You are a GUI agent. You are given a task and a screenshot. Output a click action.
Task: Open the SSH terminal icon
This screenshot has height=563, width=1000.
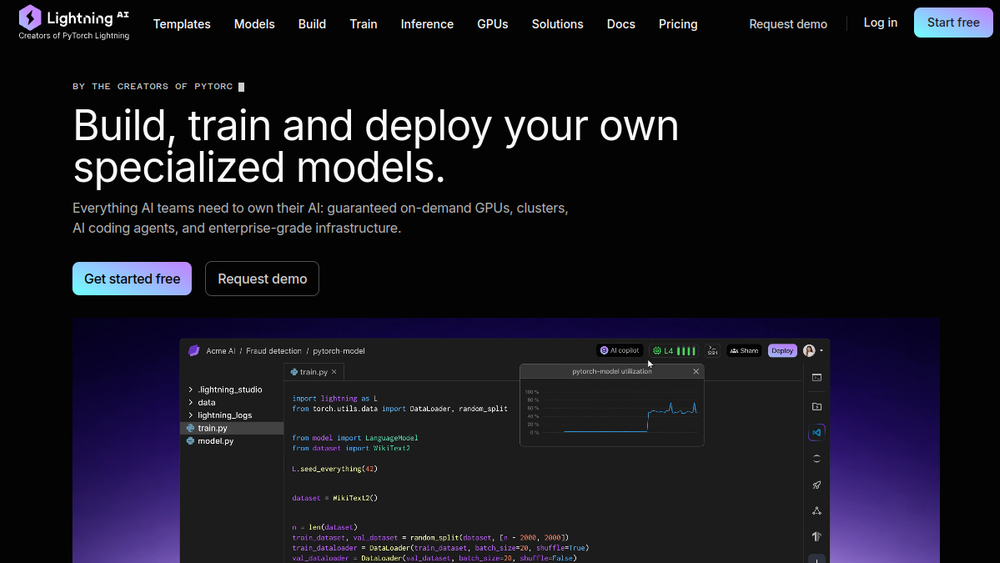click(712, 351)
